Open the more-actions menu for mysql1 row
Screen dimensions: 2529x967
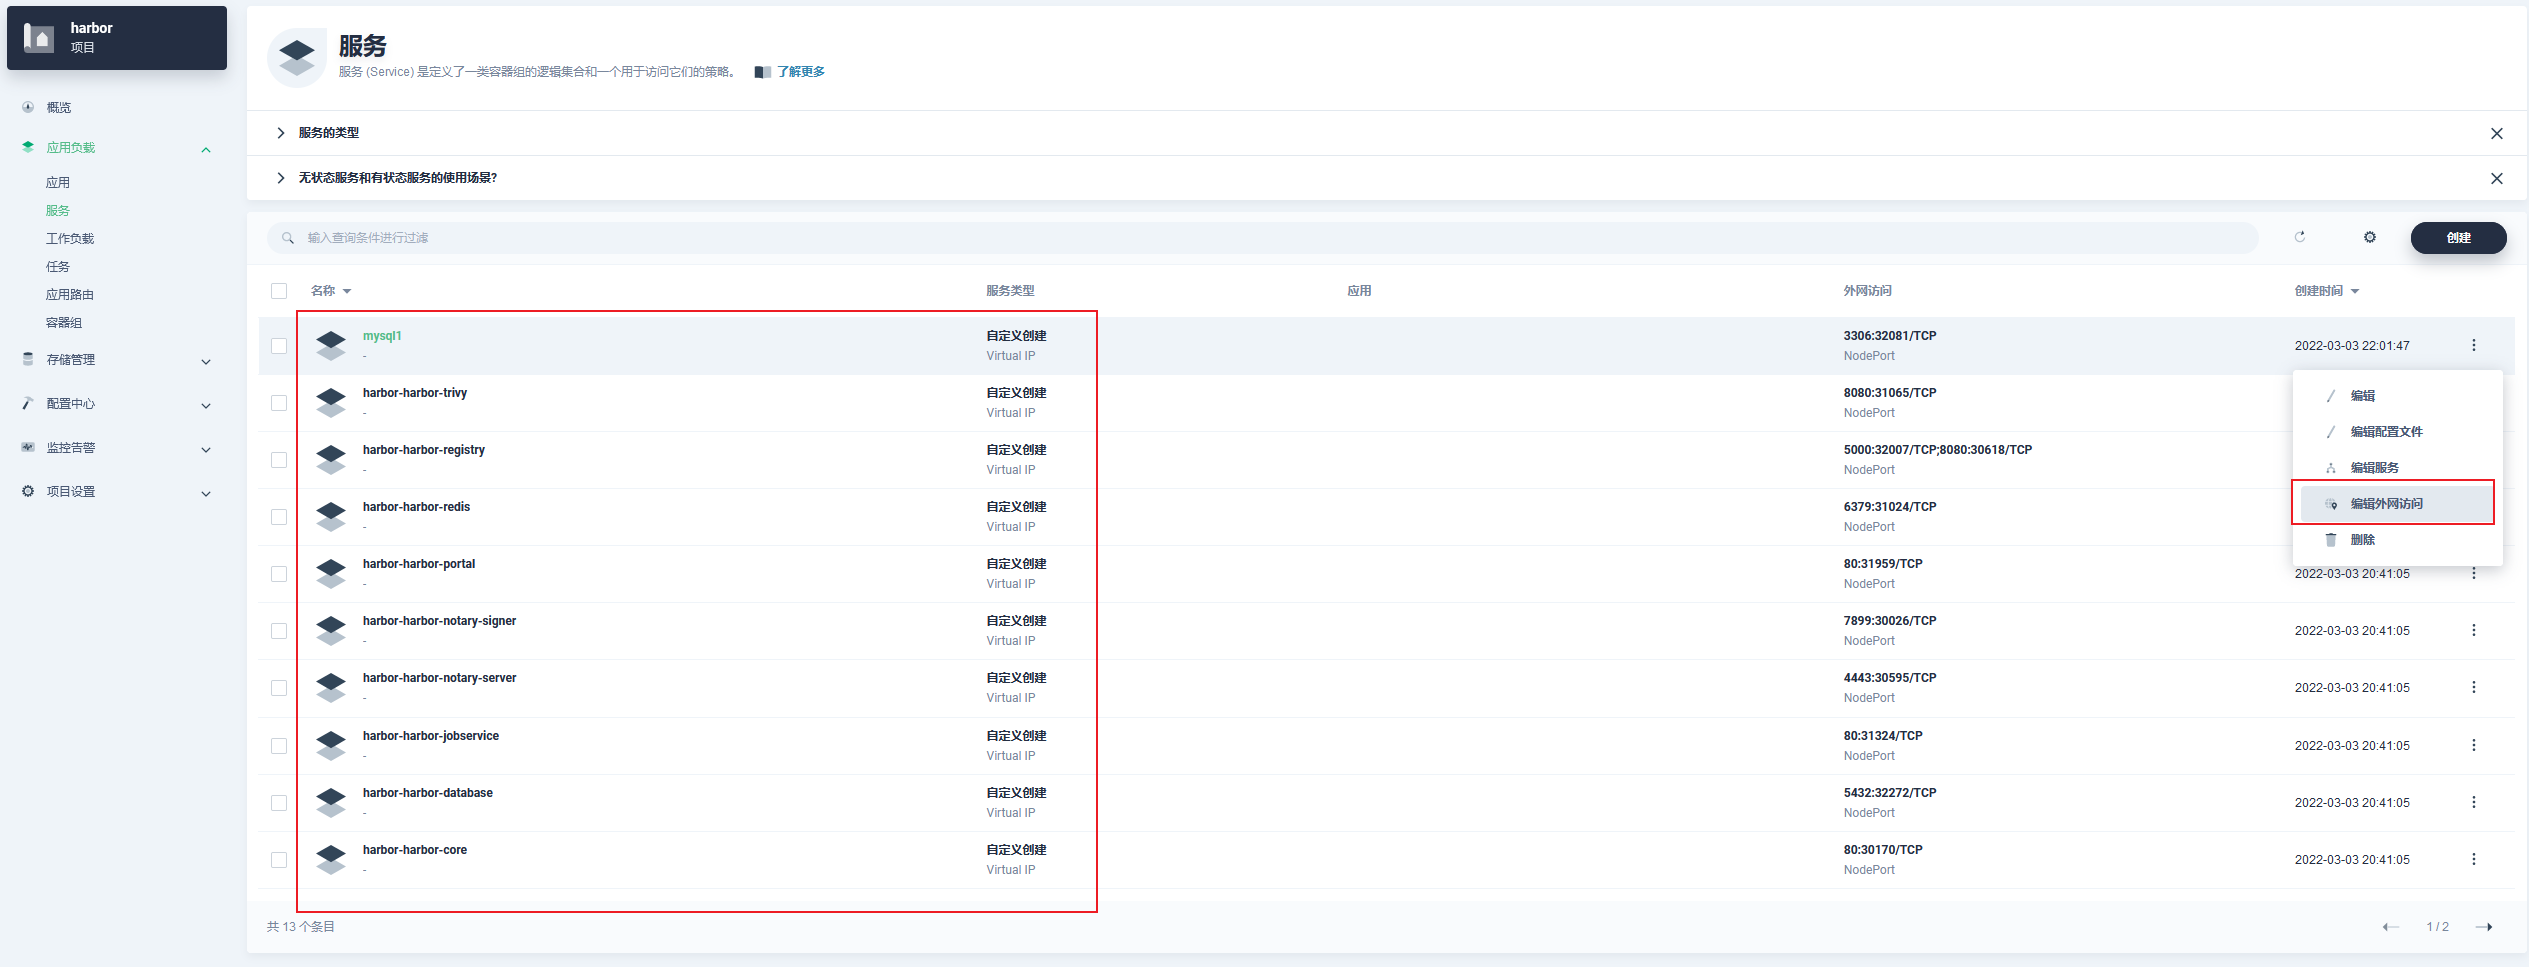coord(2474,345)
